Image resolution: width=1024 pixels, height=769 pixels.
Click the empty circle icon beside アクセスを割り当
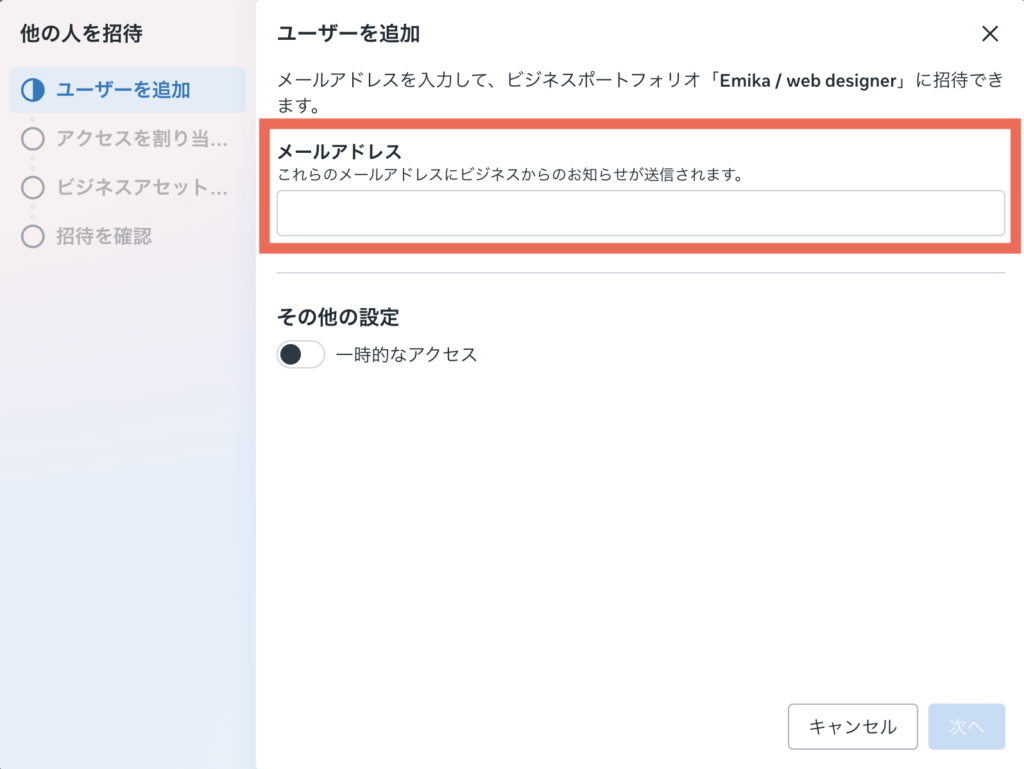tap(33, 139)
